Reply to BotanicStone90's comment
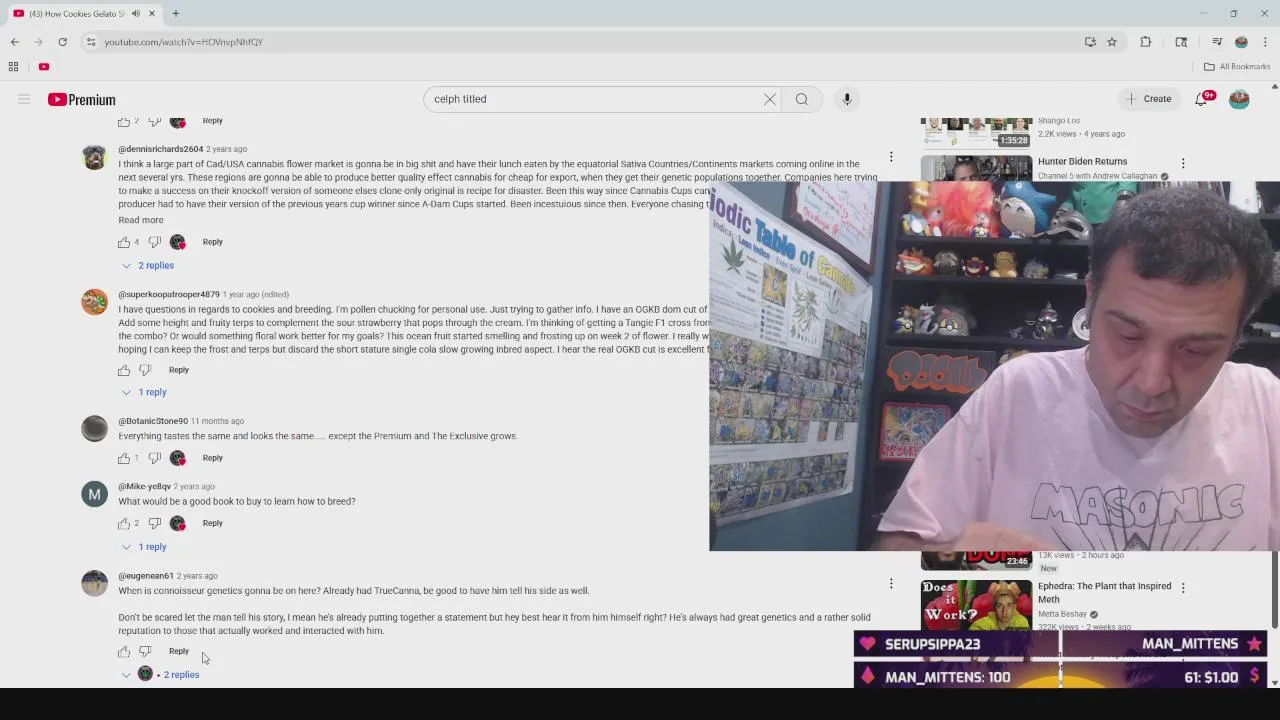This screenshot has width=1280, height=720. [213, 458]
